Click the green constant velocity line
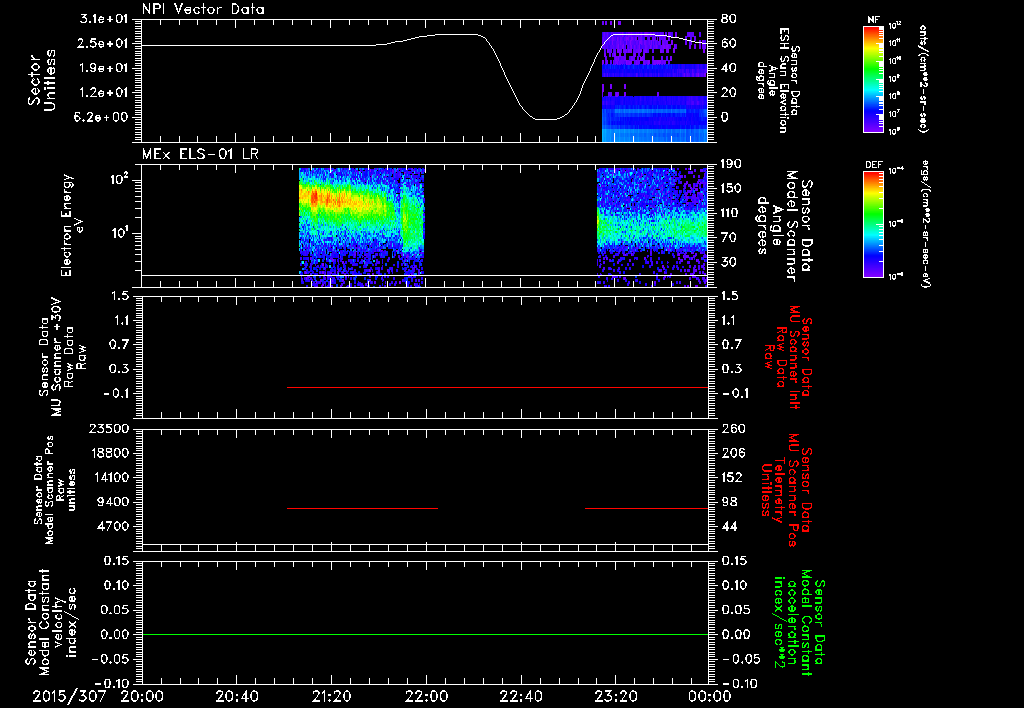Image resolution: width=1024 pixels, height=708 pixels. pos(425,634)
